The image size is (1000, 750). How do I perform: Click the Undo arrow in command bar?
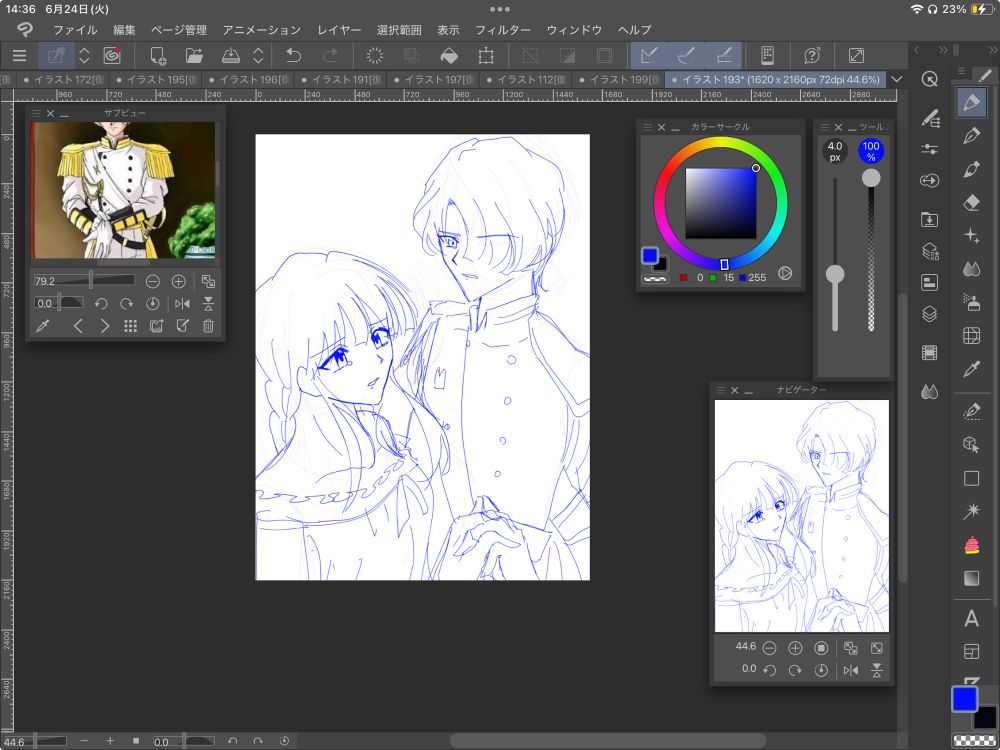click(294, 56)
